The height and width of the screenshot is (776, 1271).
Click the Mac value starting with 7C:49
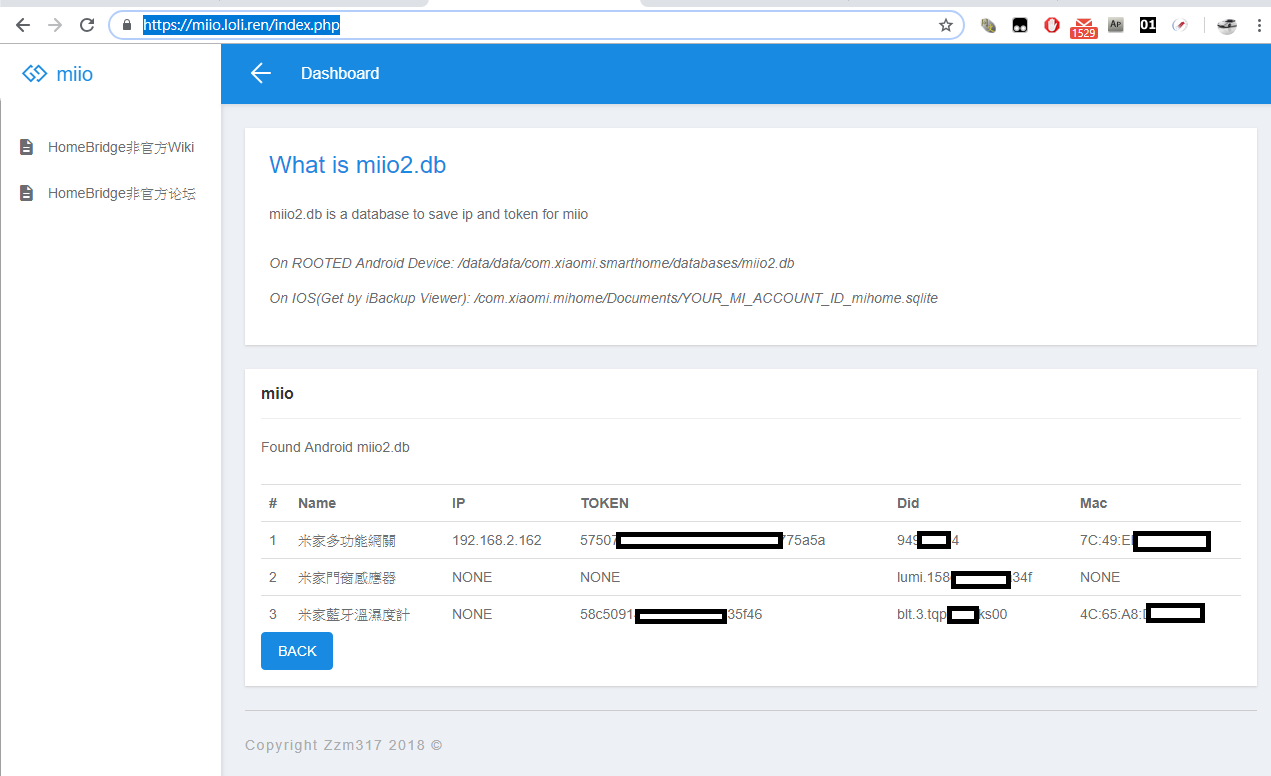click(1145, 541)
